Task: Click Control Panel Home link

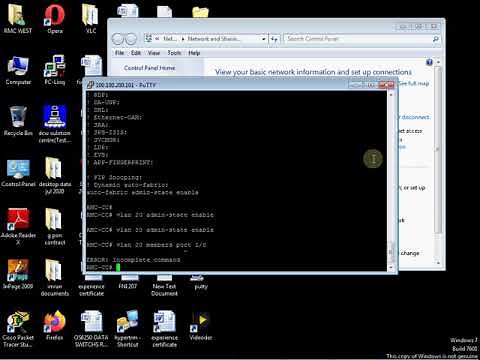Action: tap(150, 68)
